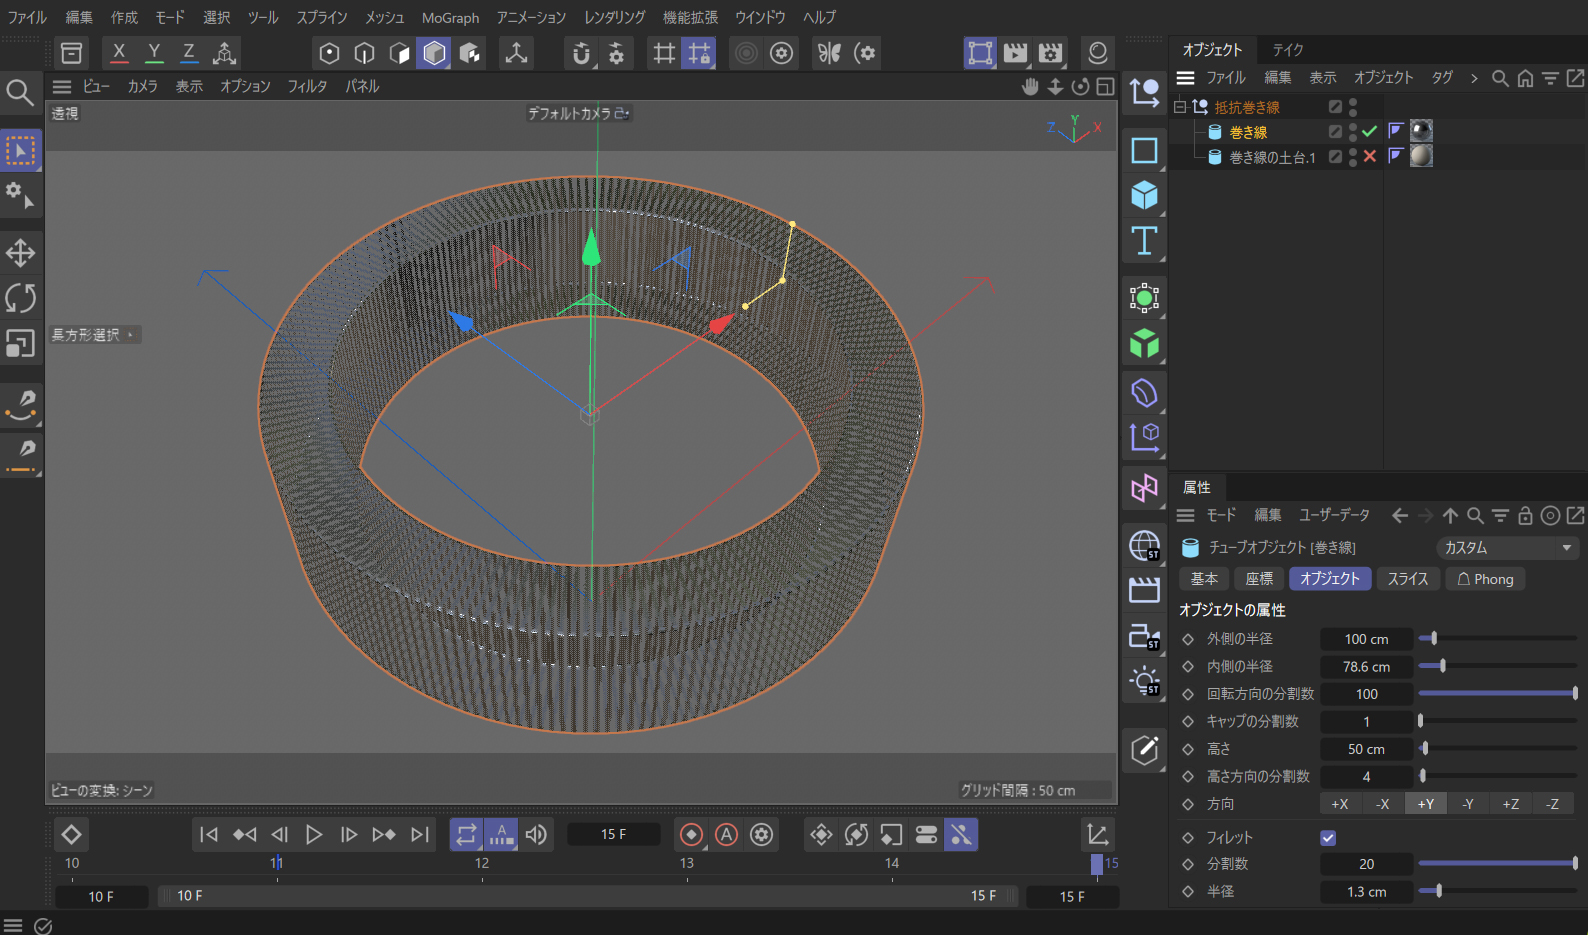
Task: Collapse the 抵抗巻き線 hierarchy
Action: (x=1180, y=107)
